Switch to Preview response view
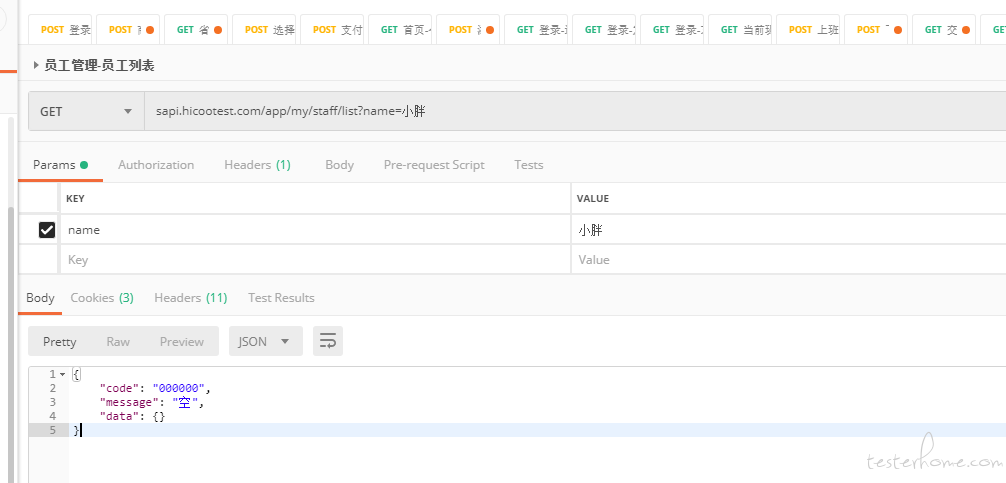The height and width of the screenshot is (483, 1006). point(182,341)
